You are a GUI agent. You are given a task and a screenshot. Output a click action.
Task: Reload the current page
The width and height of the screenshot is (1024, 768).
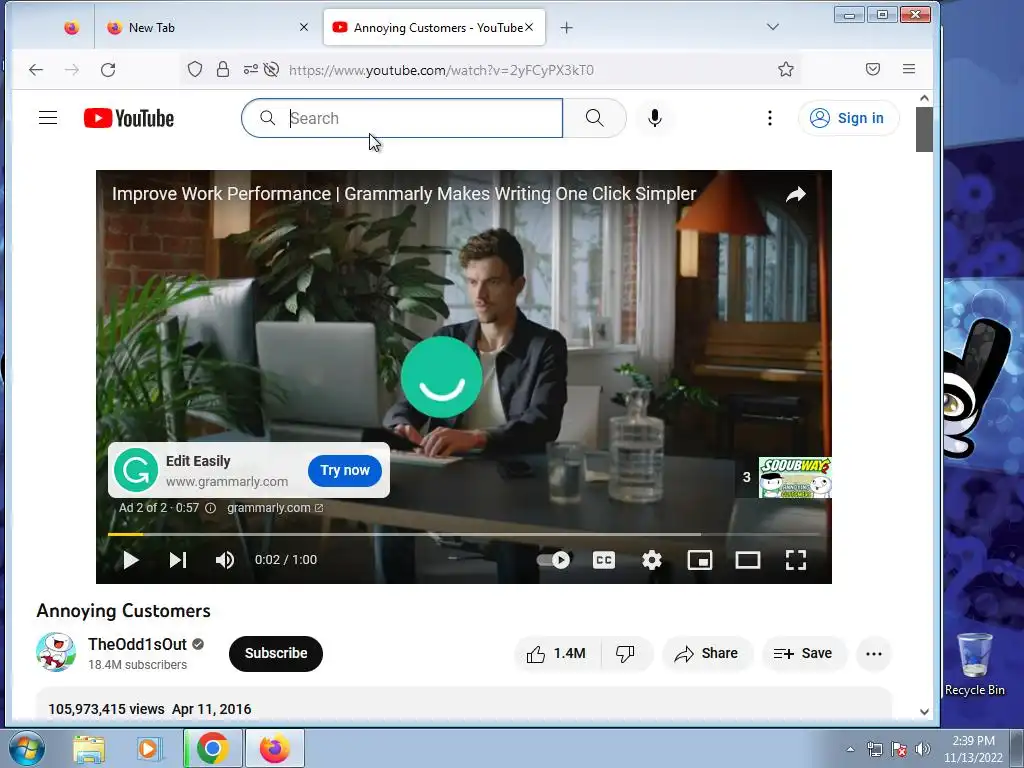coord(108,70)
